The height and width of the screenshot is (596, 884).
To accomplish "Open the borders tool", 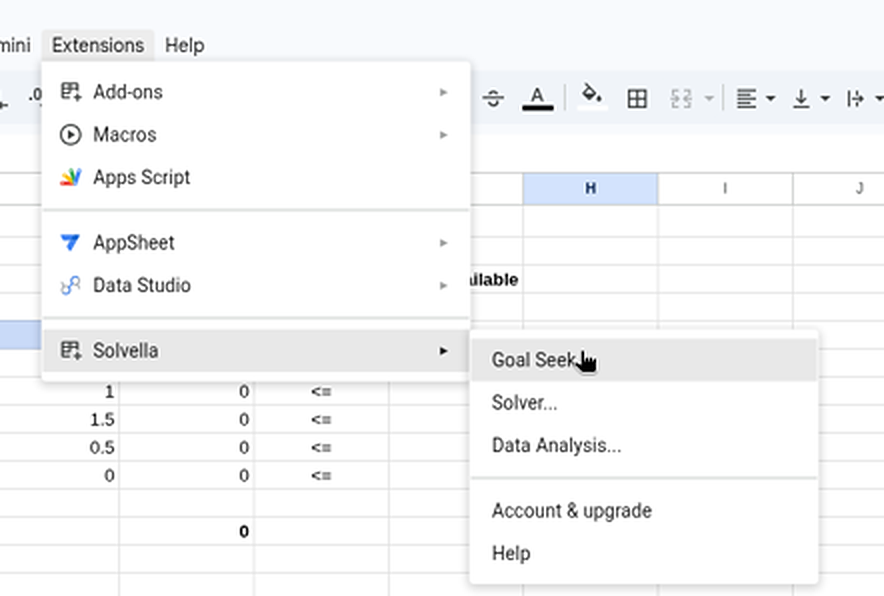I will tap(637, 99).
